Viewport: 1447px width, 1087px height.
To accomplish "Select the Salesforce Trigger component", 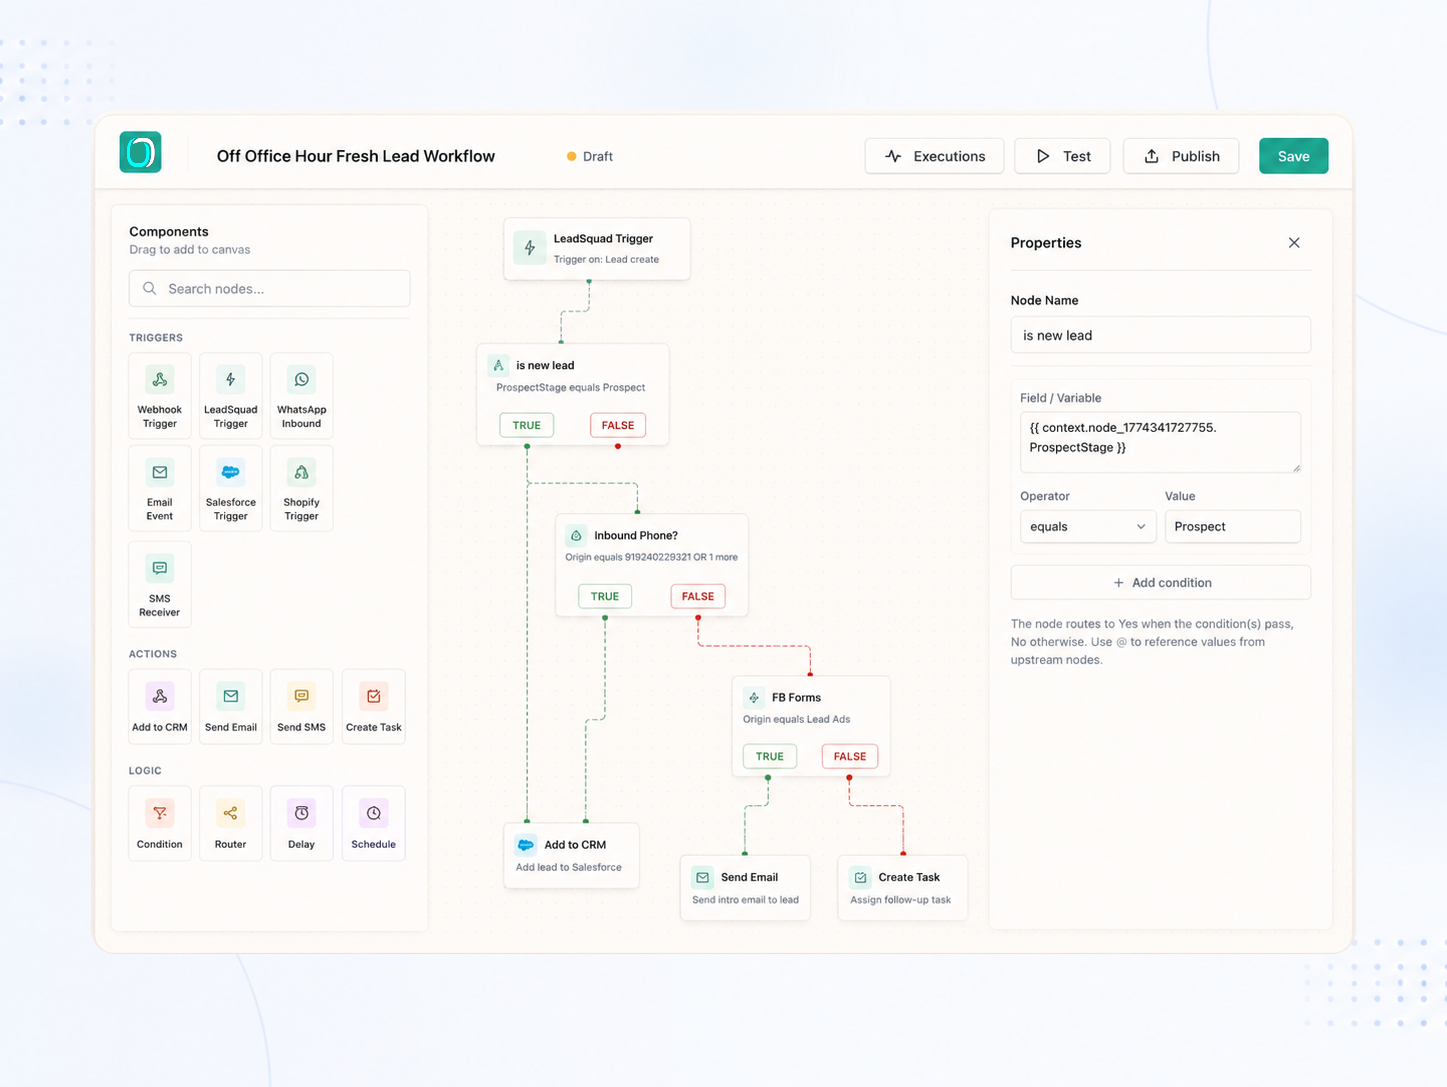I will coord(231,489).
